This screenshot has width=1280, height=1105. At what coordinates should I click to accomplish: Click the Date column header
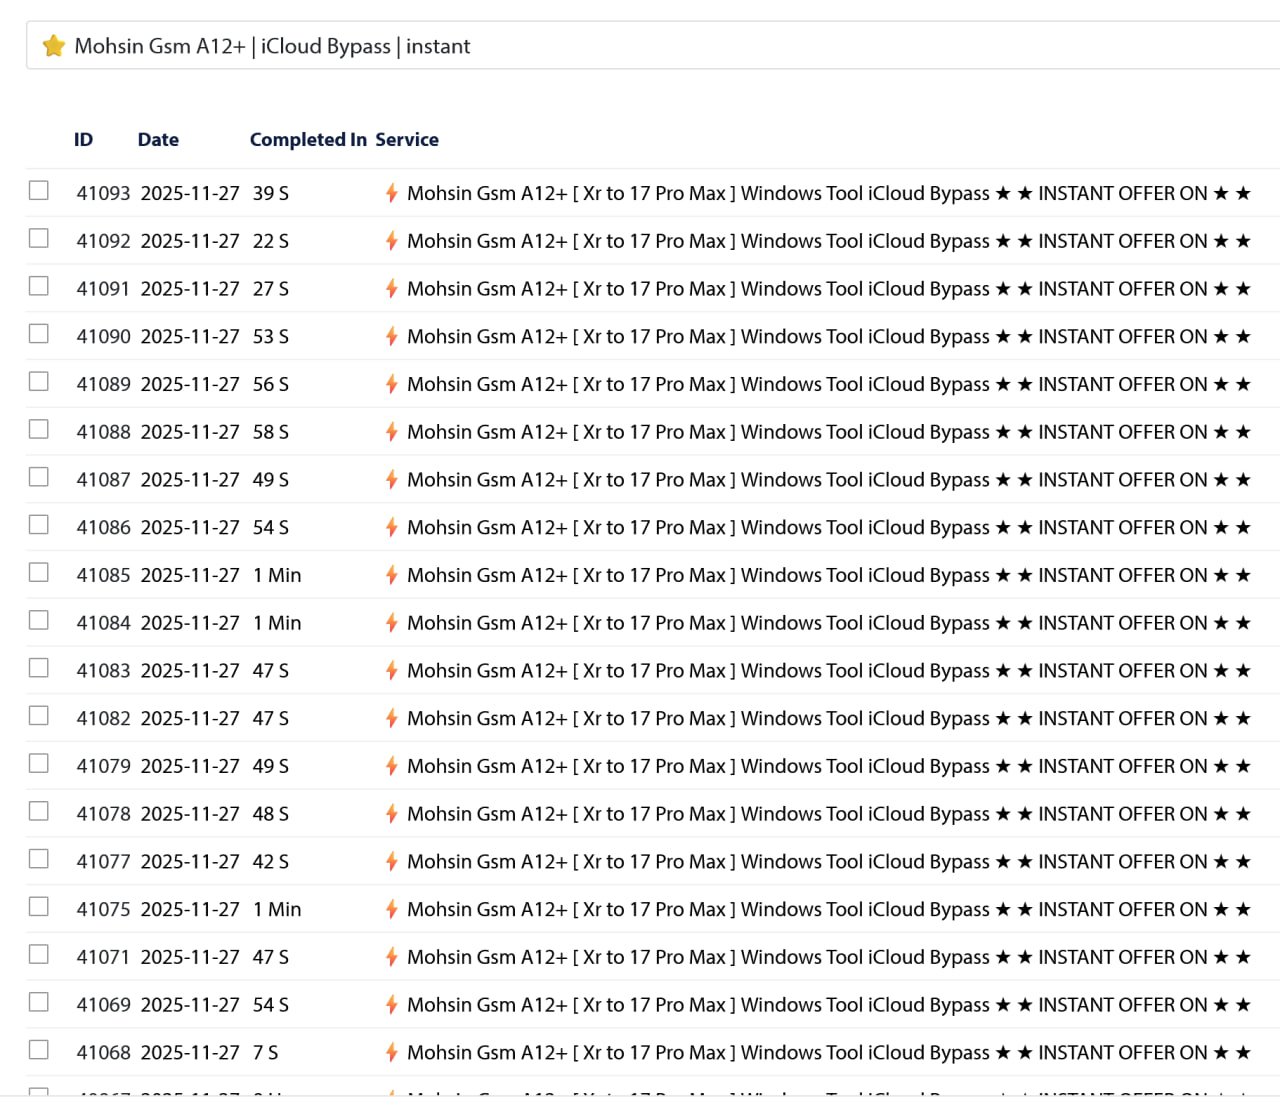click(158, 140)
